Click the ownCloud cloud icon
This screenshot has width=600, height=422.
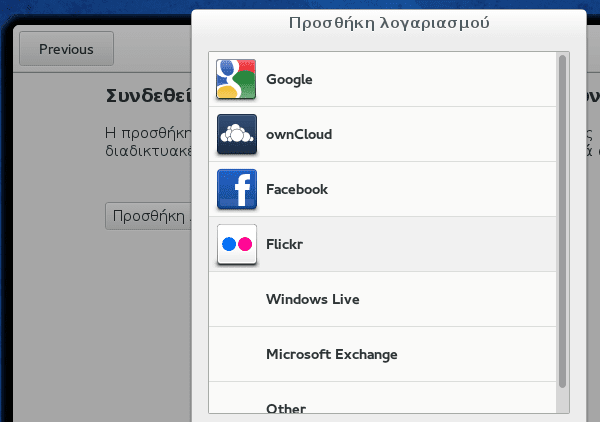237,134
